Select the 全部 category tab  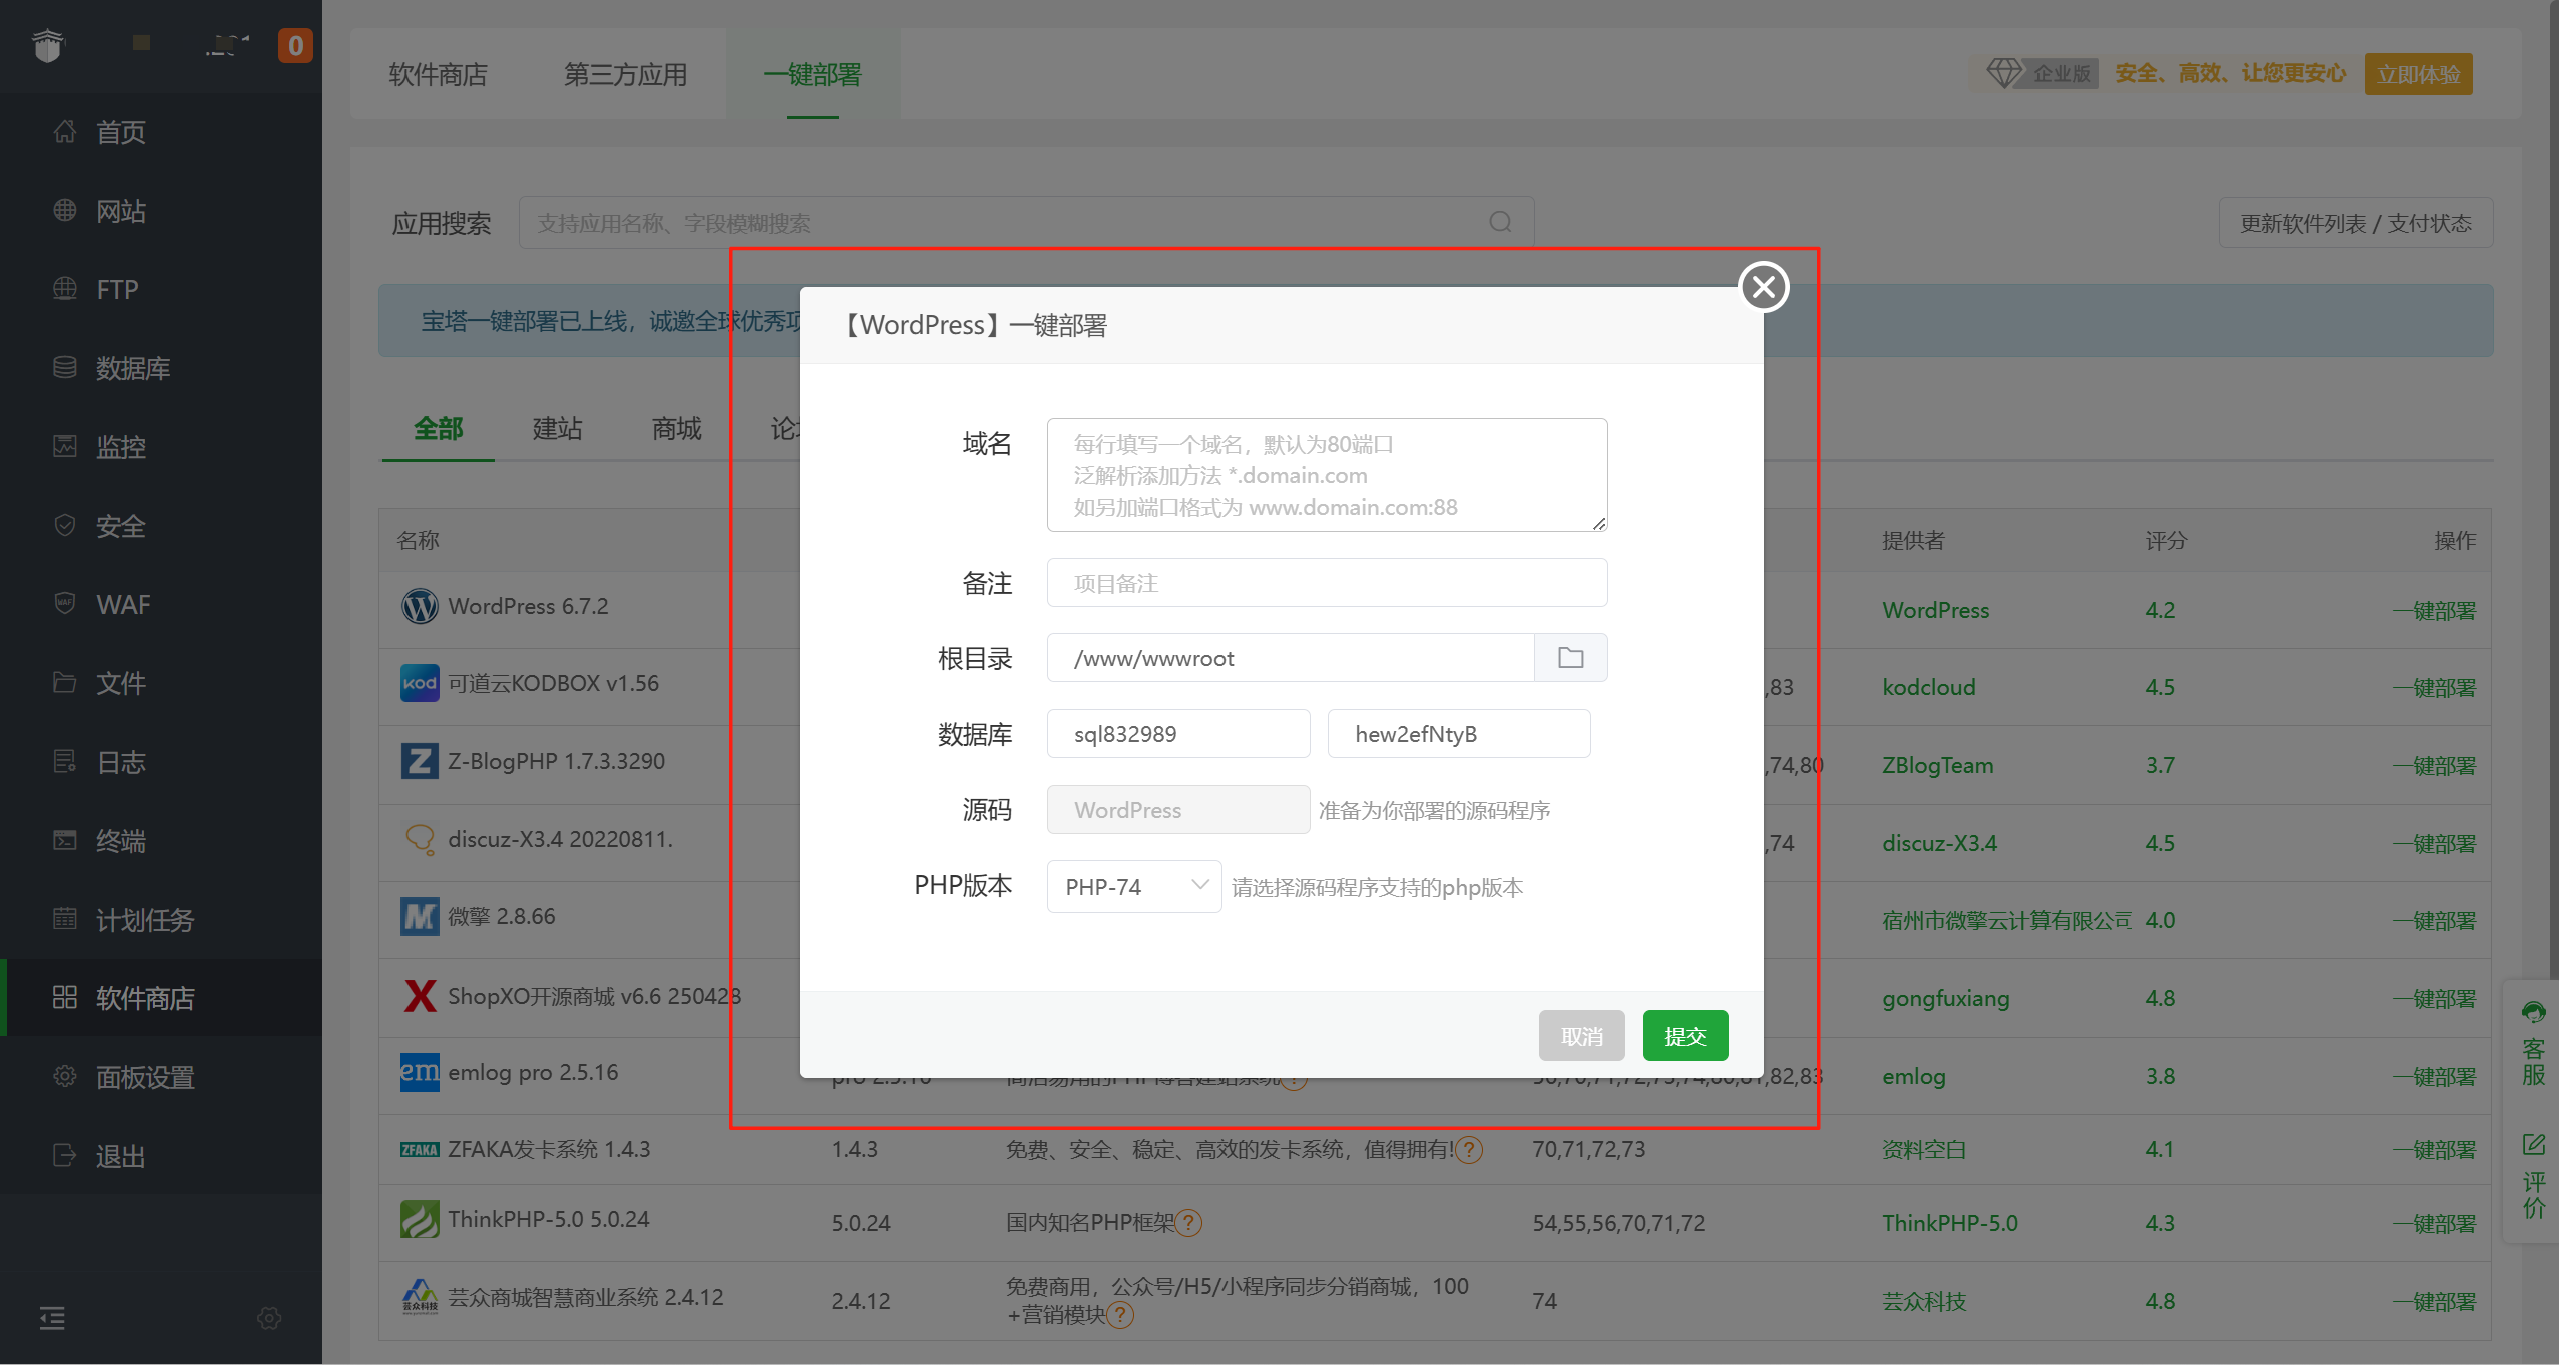(x=438, y=429)
